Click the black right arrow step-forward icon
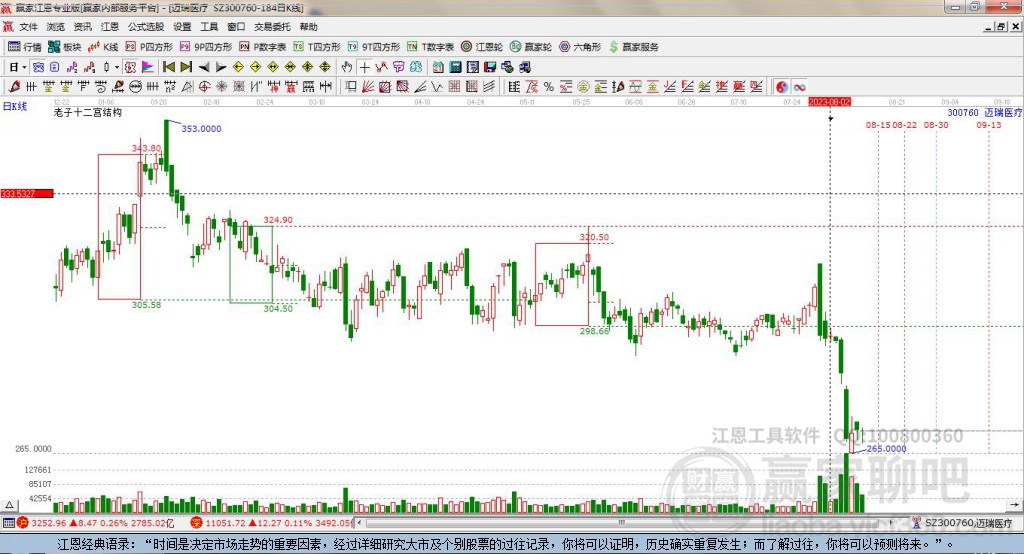Image resolution: width=1024 pixels, height=554 pixels. click(221, 67)
